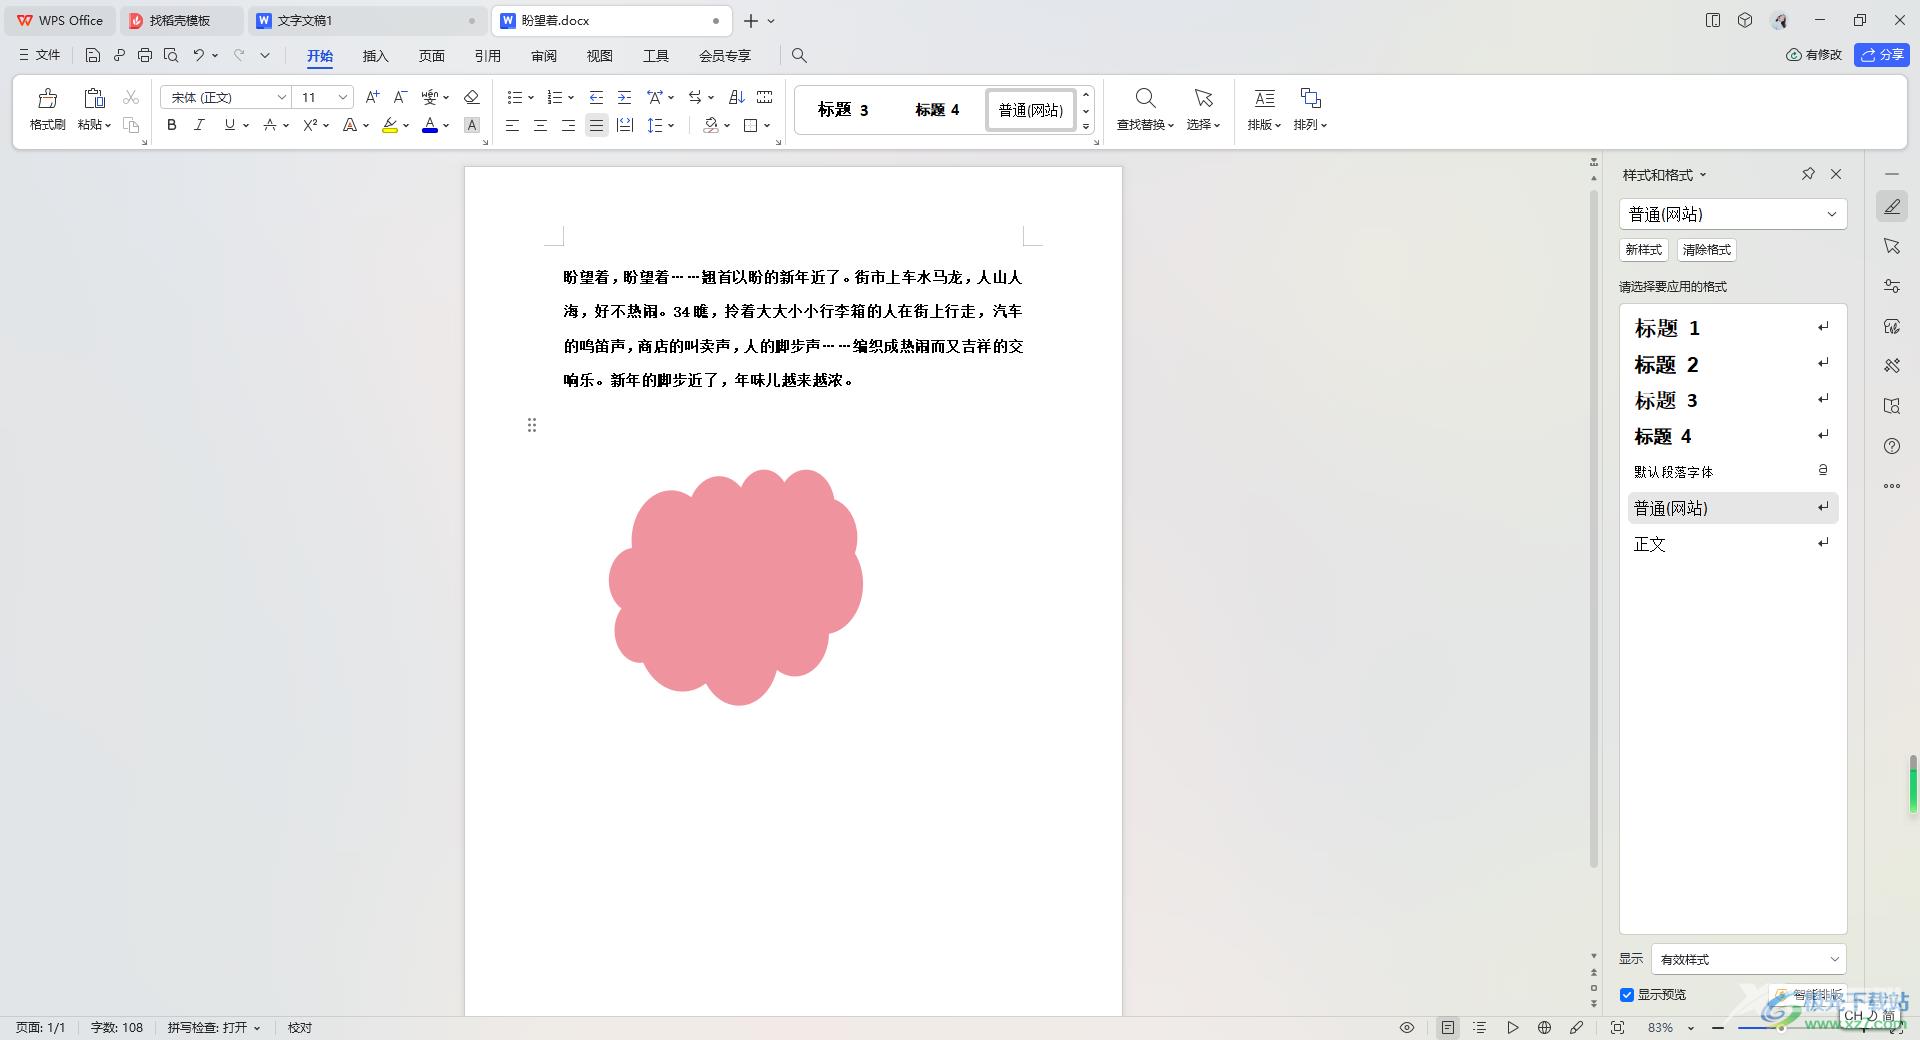The width and height of the screenshot is (1920, 1040).
Task: Expand the styles gallery more arrow
Action: click(x=1086, y=126)
